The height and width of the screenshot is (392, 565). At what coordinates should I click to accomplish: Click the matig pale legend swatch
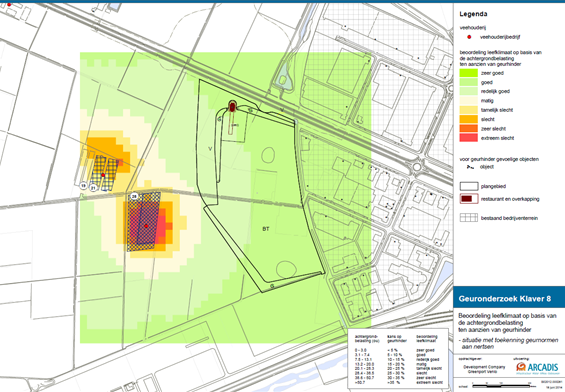coord(468,101)
